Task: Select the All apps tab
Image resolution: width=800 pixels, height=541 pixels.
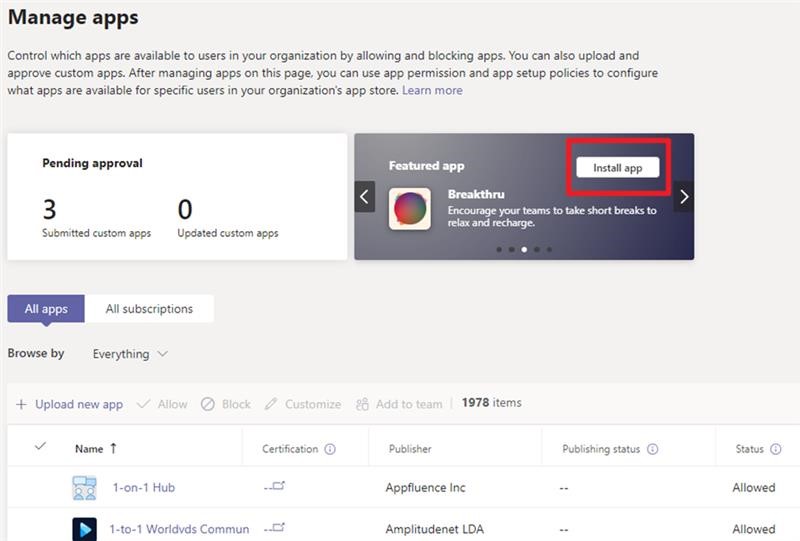Action: coord(46,309)
